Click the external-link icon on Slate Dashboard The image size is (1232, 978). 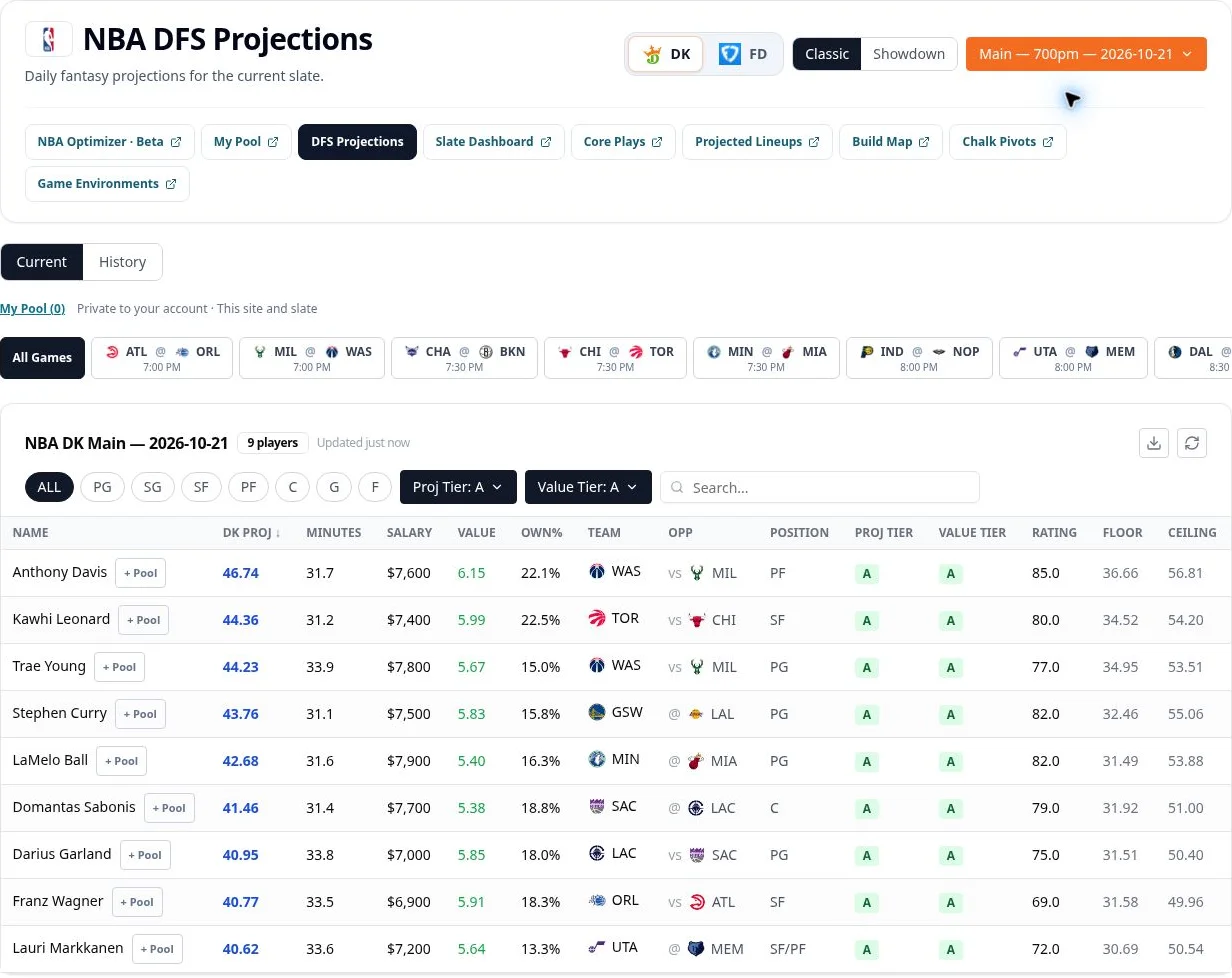click(546, 142)
